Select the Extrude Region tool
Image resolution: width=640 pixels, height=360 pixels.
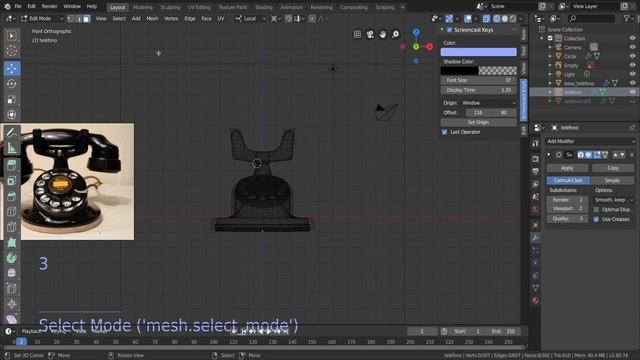11,165
